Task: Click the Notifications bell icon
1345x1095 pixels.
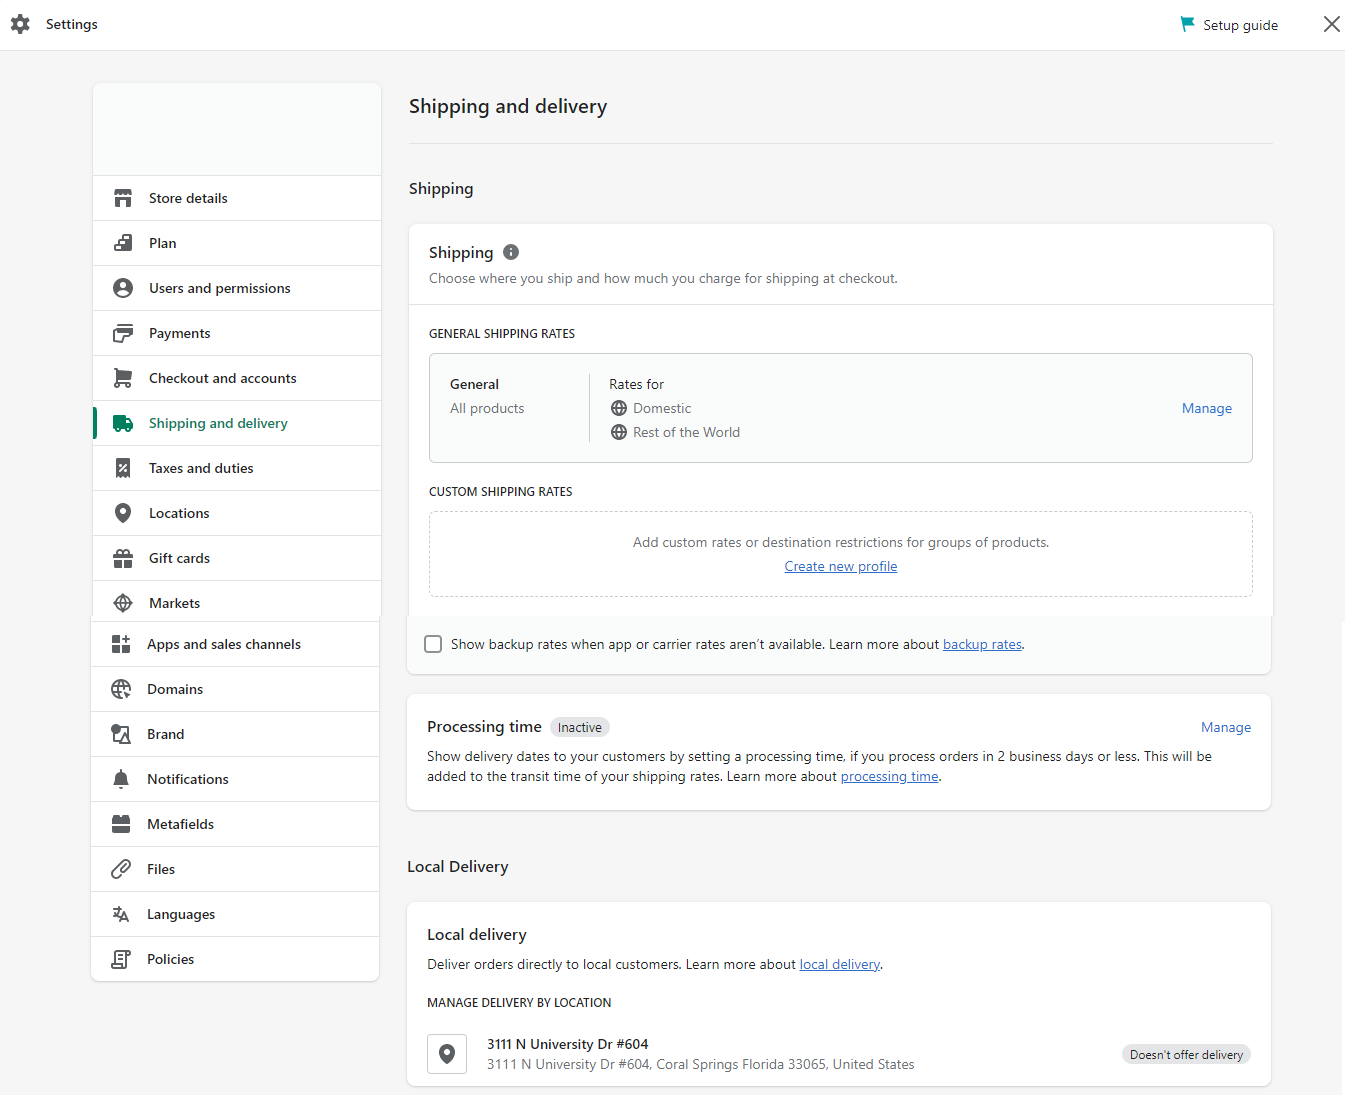Action: tap(121, 779)
